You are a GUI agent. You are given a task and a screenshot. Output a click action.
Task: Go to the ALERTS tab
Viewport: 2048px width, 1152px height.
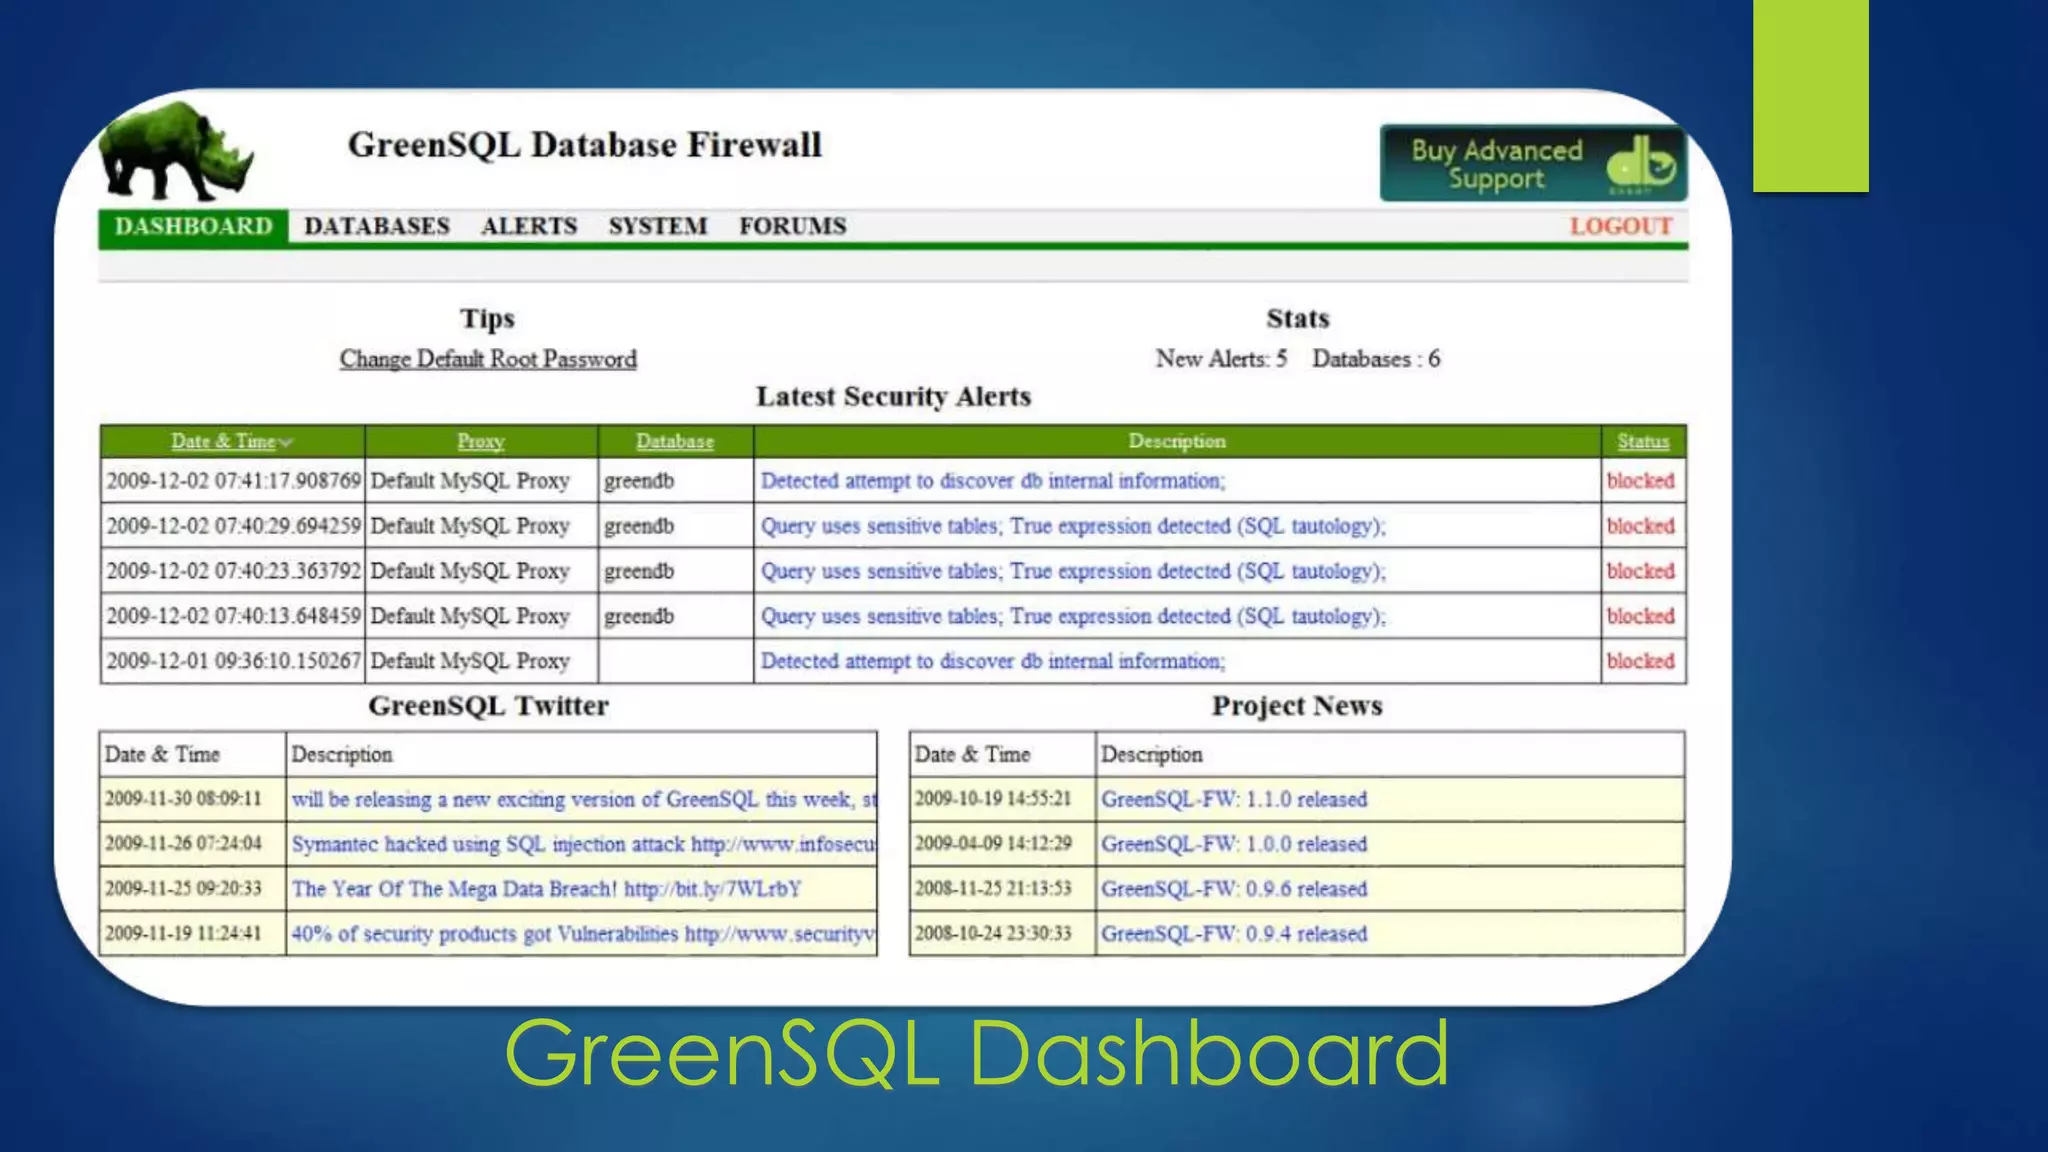pyautogui.click(x=529, y=226)
